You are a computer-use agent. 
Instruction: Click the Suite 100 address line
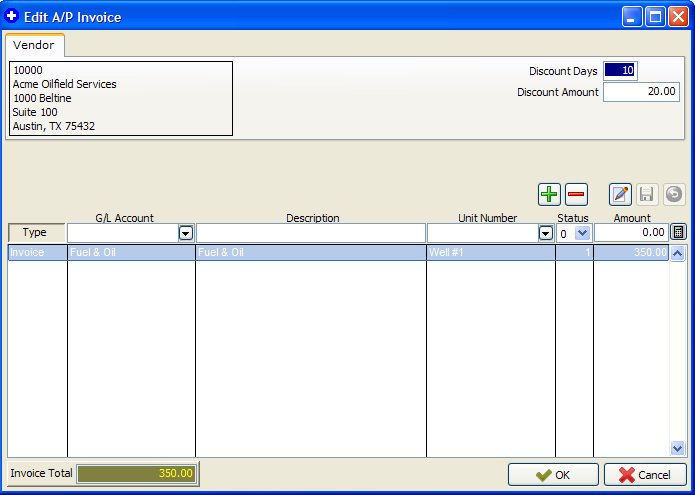pyautogui.click(x=35, y=112)
